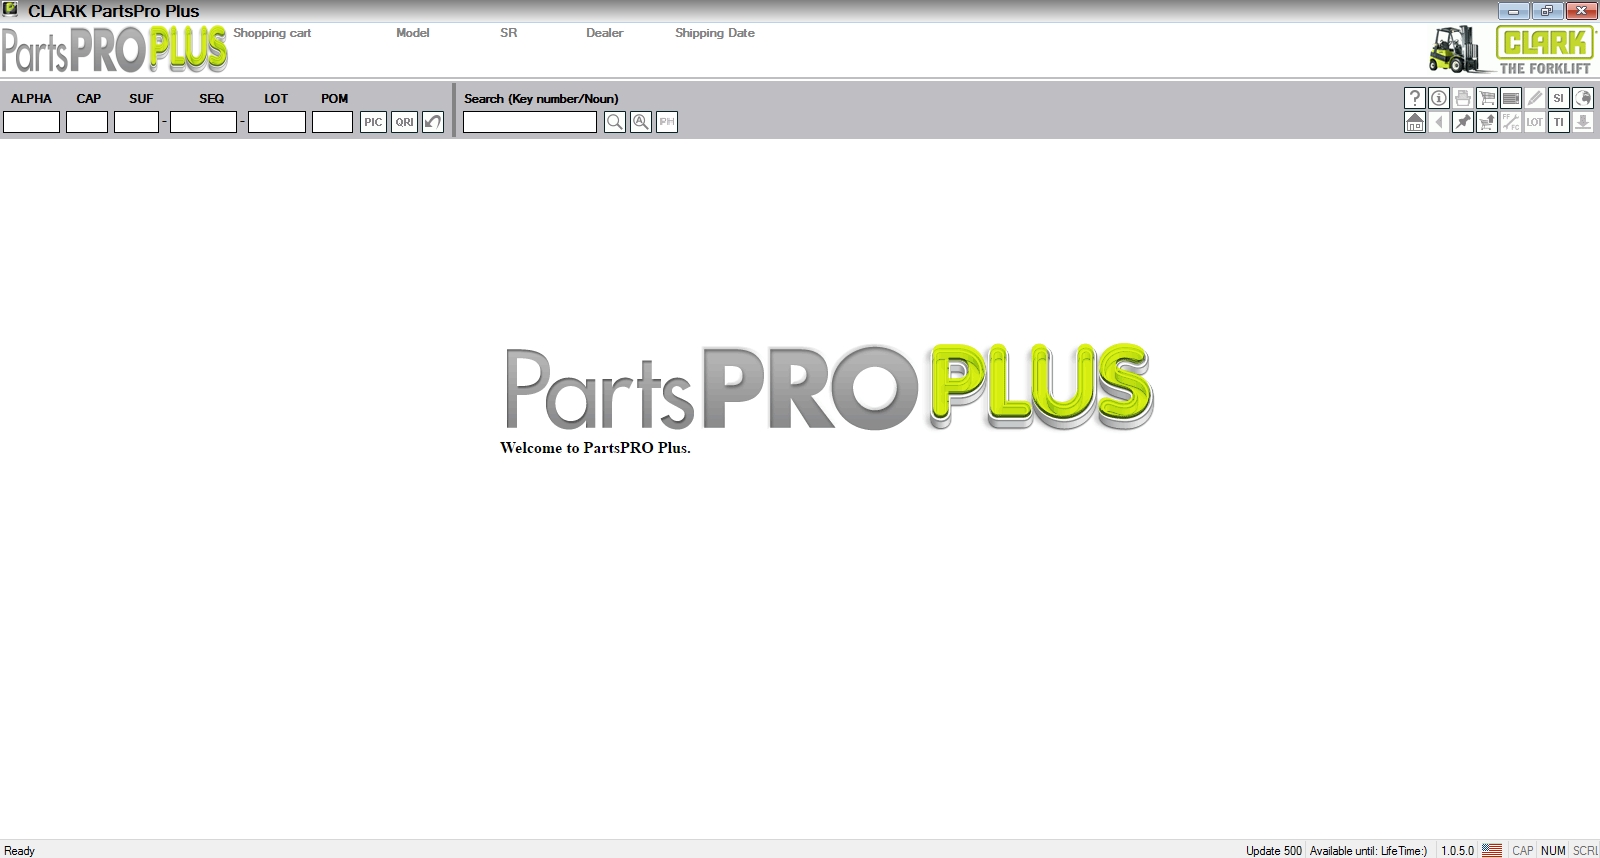Focus the Search (Key number/Noun) box
The height and width of the screenshot is (858, 1600).
click(530, 122)
